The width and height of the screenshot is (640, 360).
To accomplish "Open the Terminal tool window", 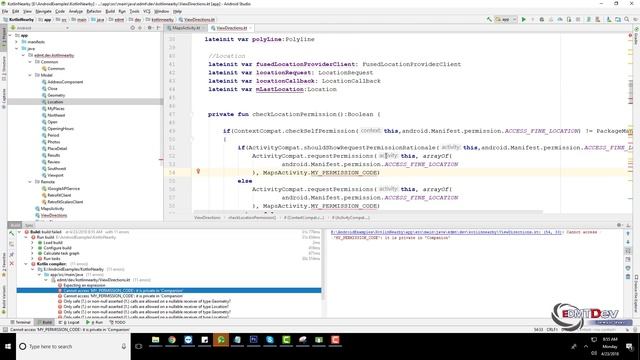I will (x=20, y=322).
